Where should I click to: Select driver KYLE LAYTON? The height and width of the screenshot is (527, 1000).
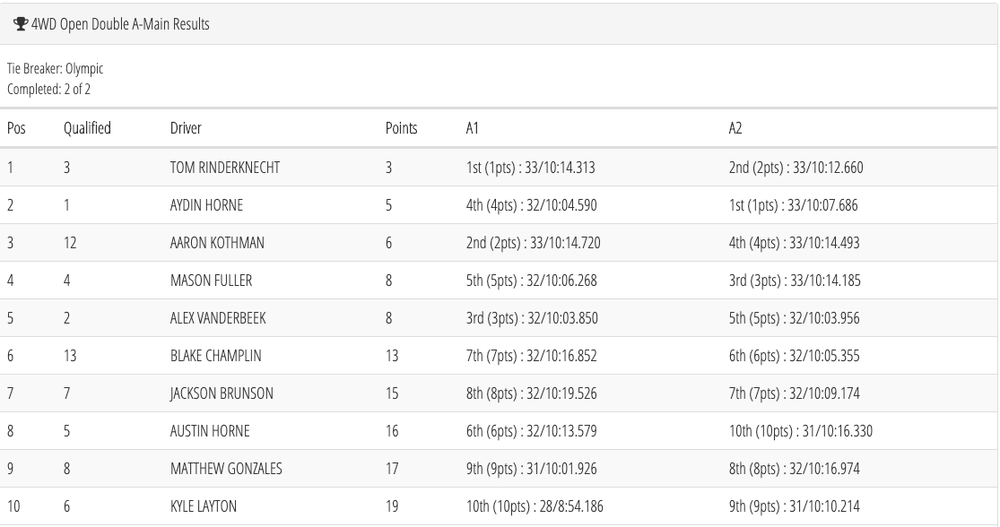point(204,507)
